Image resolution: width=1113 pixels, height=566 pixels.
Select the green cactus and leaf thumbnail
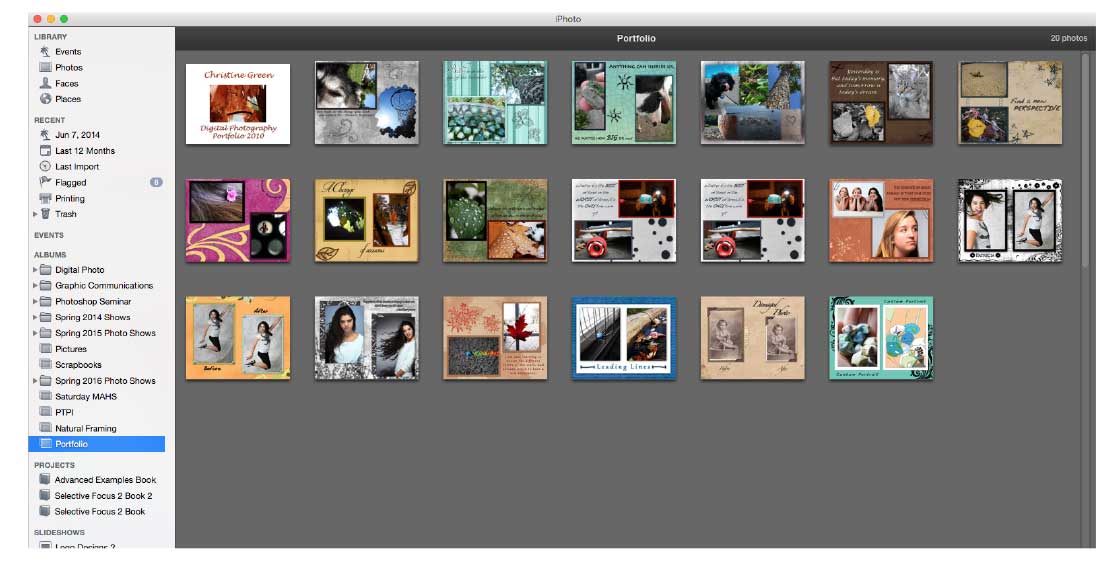point(495,221)
